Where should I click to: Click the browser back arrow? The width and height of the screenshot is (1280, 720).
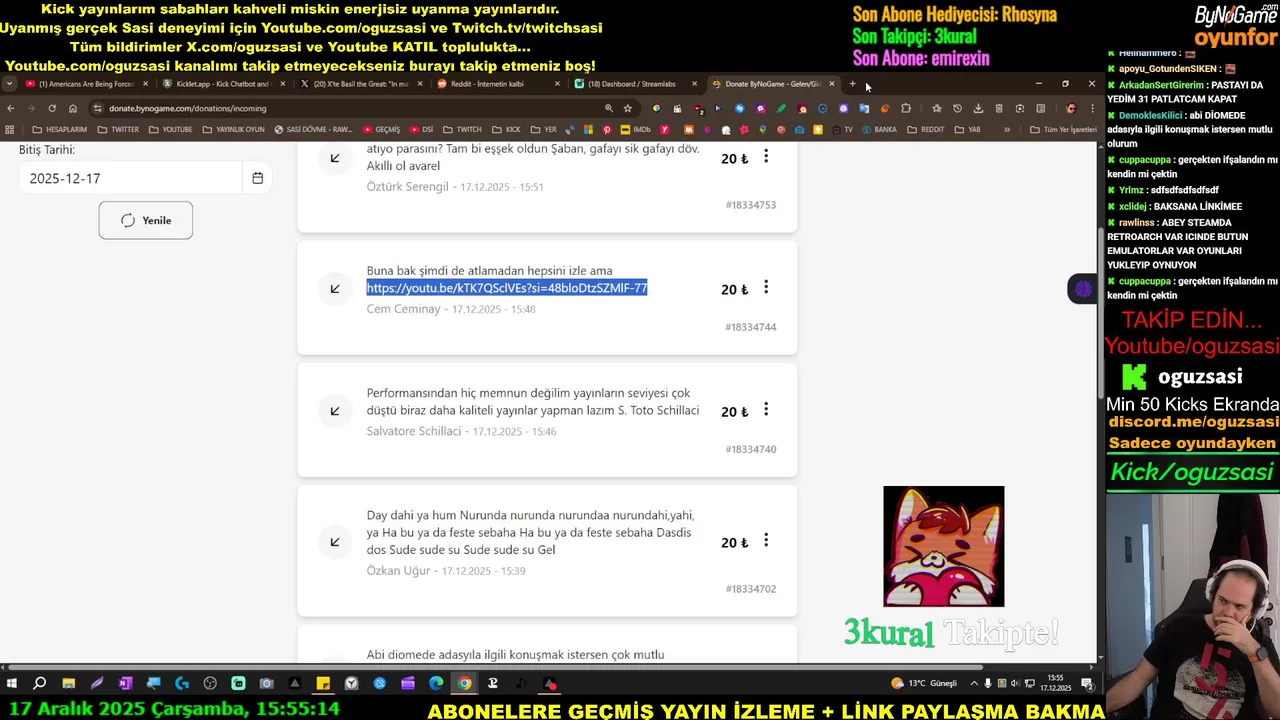[x=11, y=108]
